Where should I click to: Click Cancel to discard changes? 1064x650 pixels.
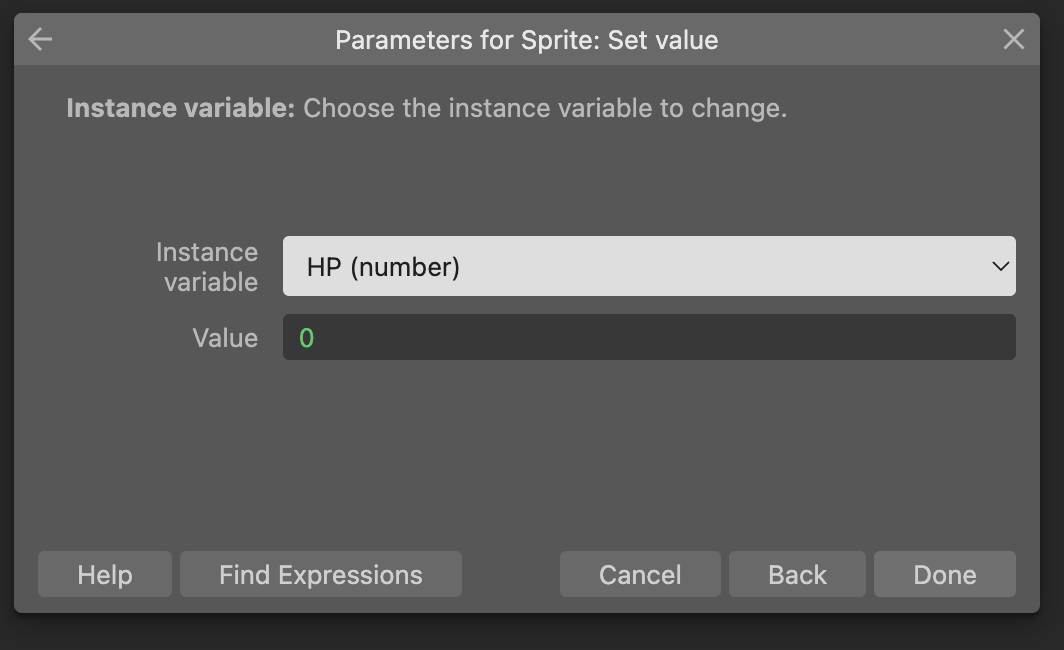tap(639, 574)
